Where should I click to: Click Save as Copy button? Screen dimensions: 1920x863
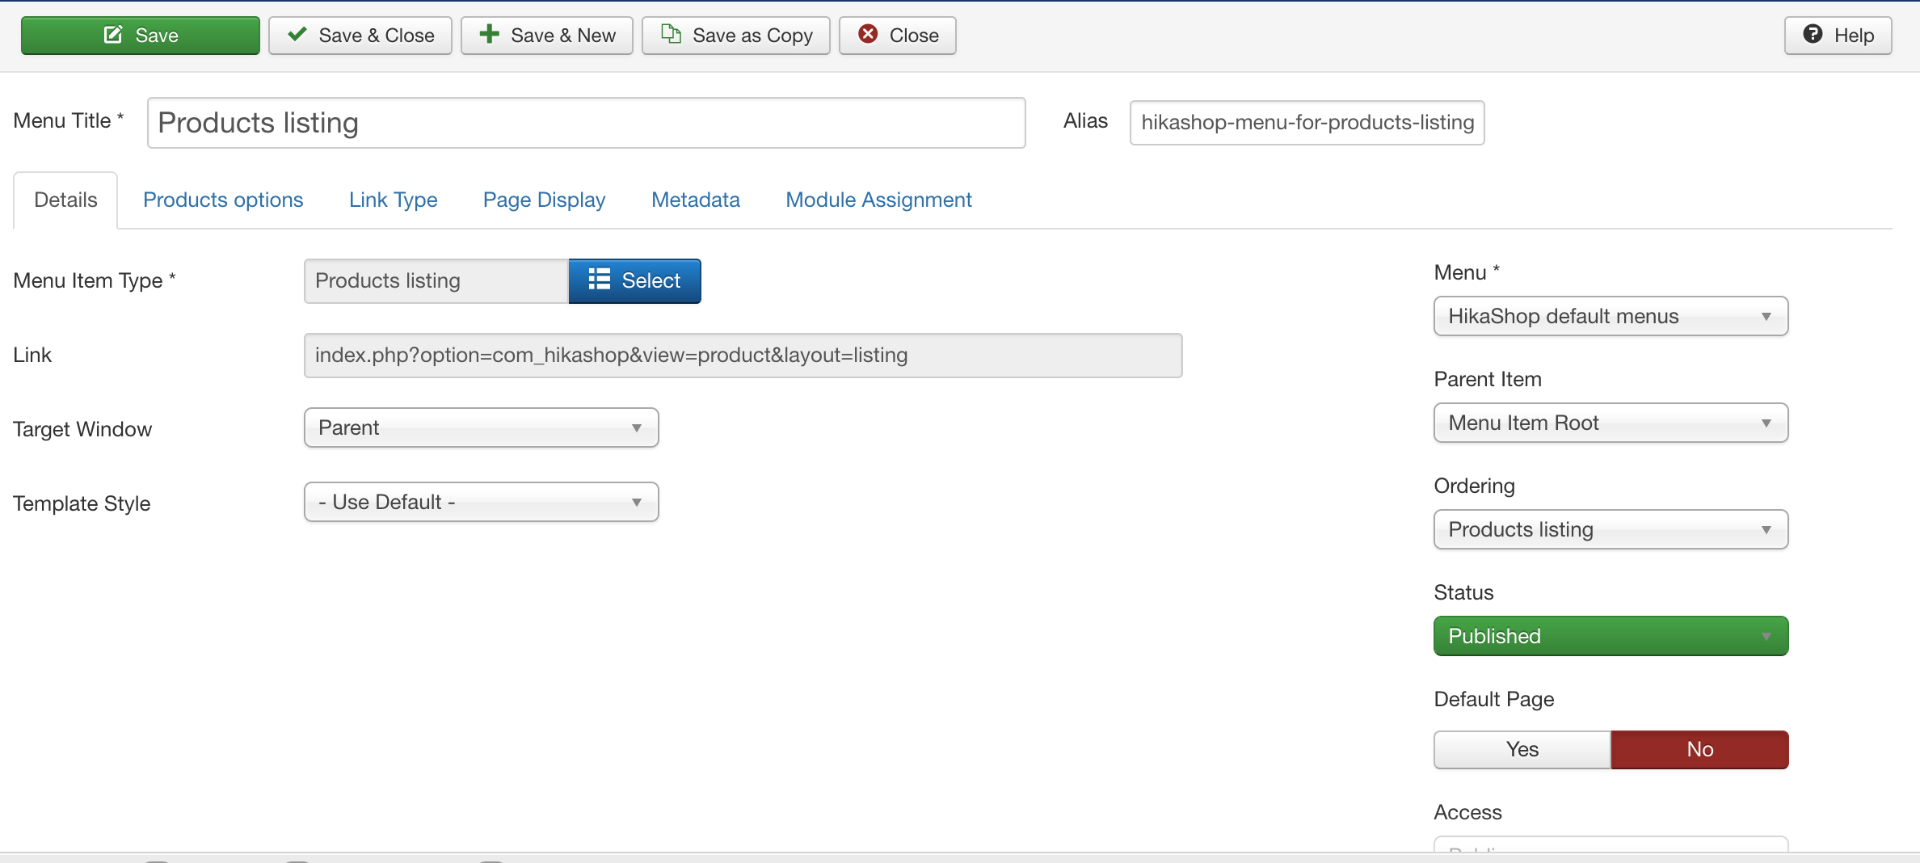point(736,35)
